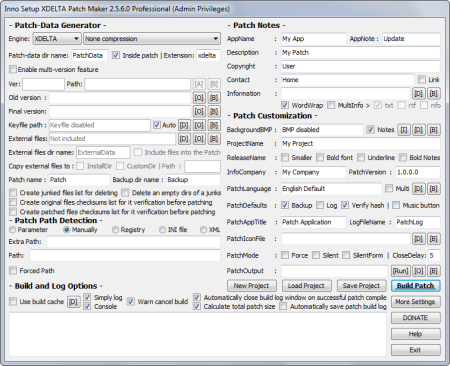Open Engine XDELTA dropdown
This screenshot has width=450, height=366.
[x=57, y=39]
